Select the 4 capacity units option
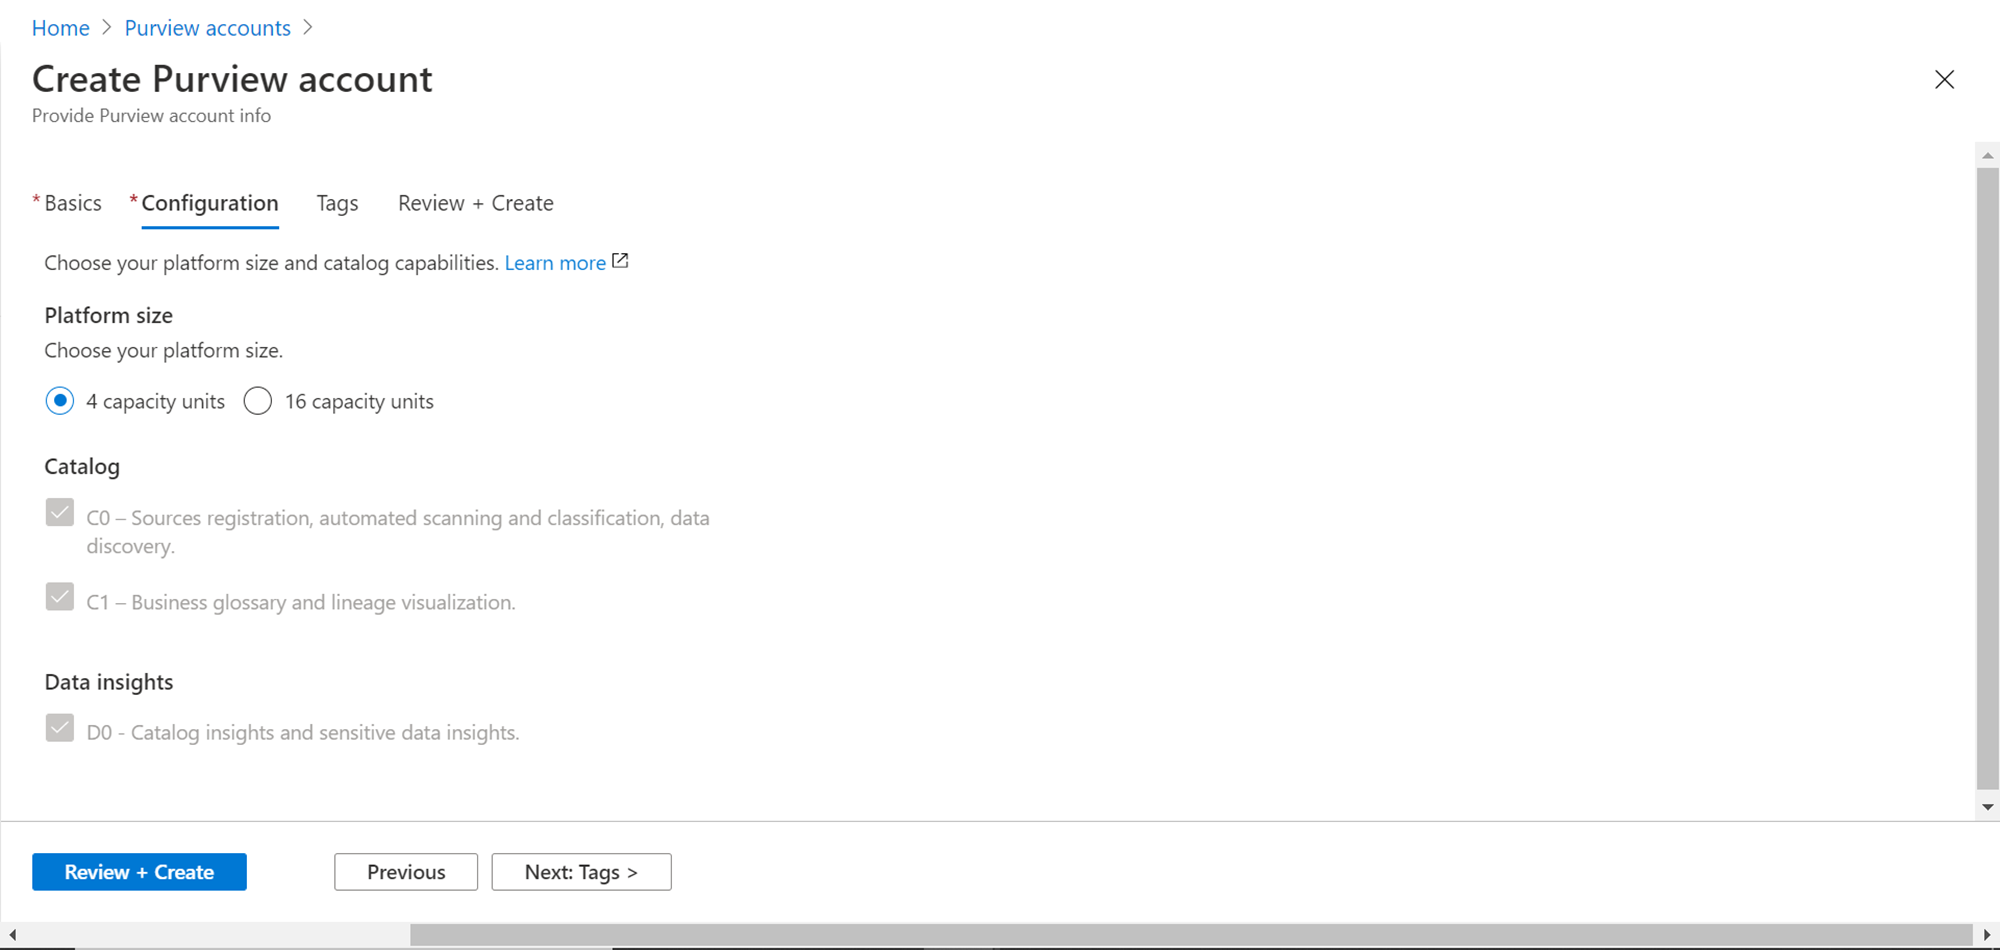The height and width of the screenshot is (950, 2000). click(60, 401)
